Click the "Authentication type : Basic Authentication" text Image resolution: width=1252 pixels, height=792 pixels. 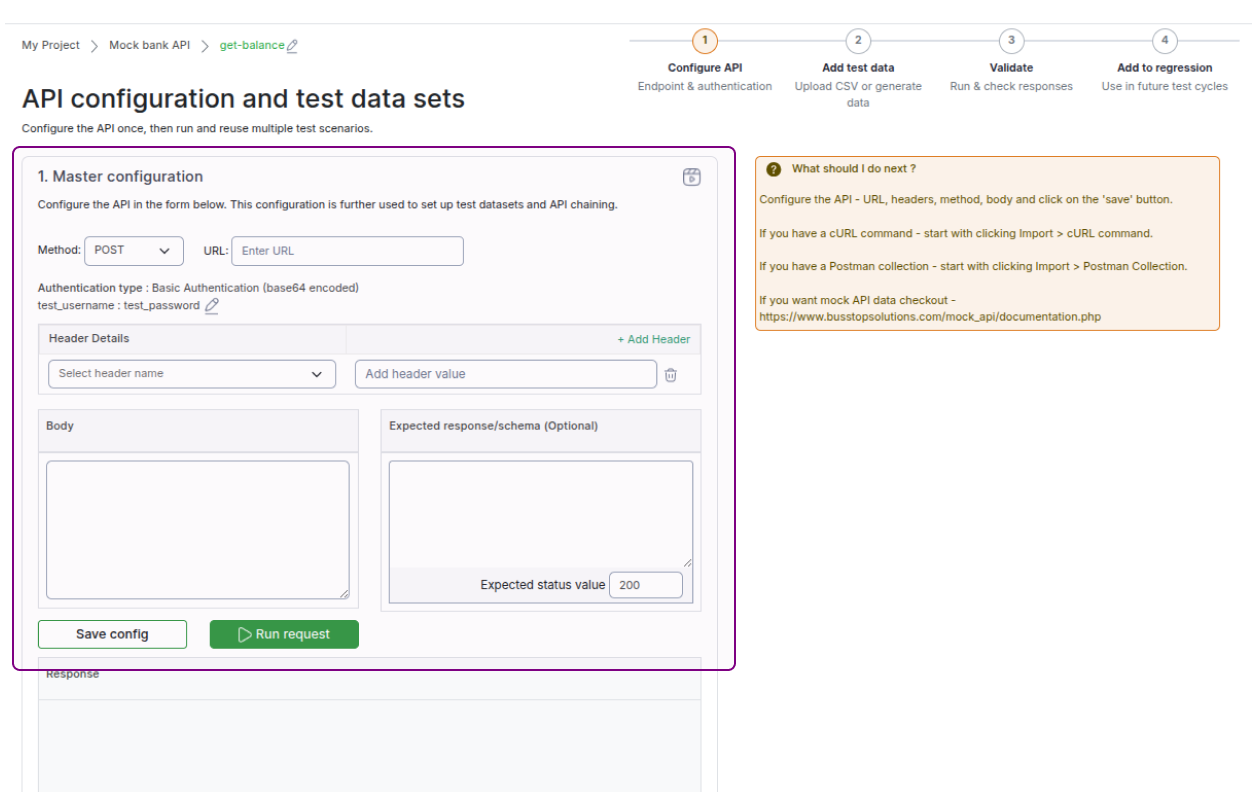pyautogui.click(x=198, y=288)
